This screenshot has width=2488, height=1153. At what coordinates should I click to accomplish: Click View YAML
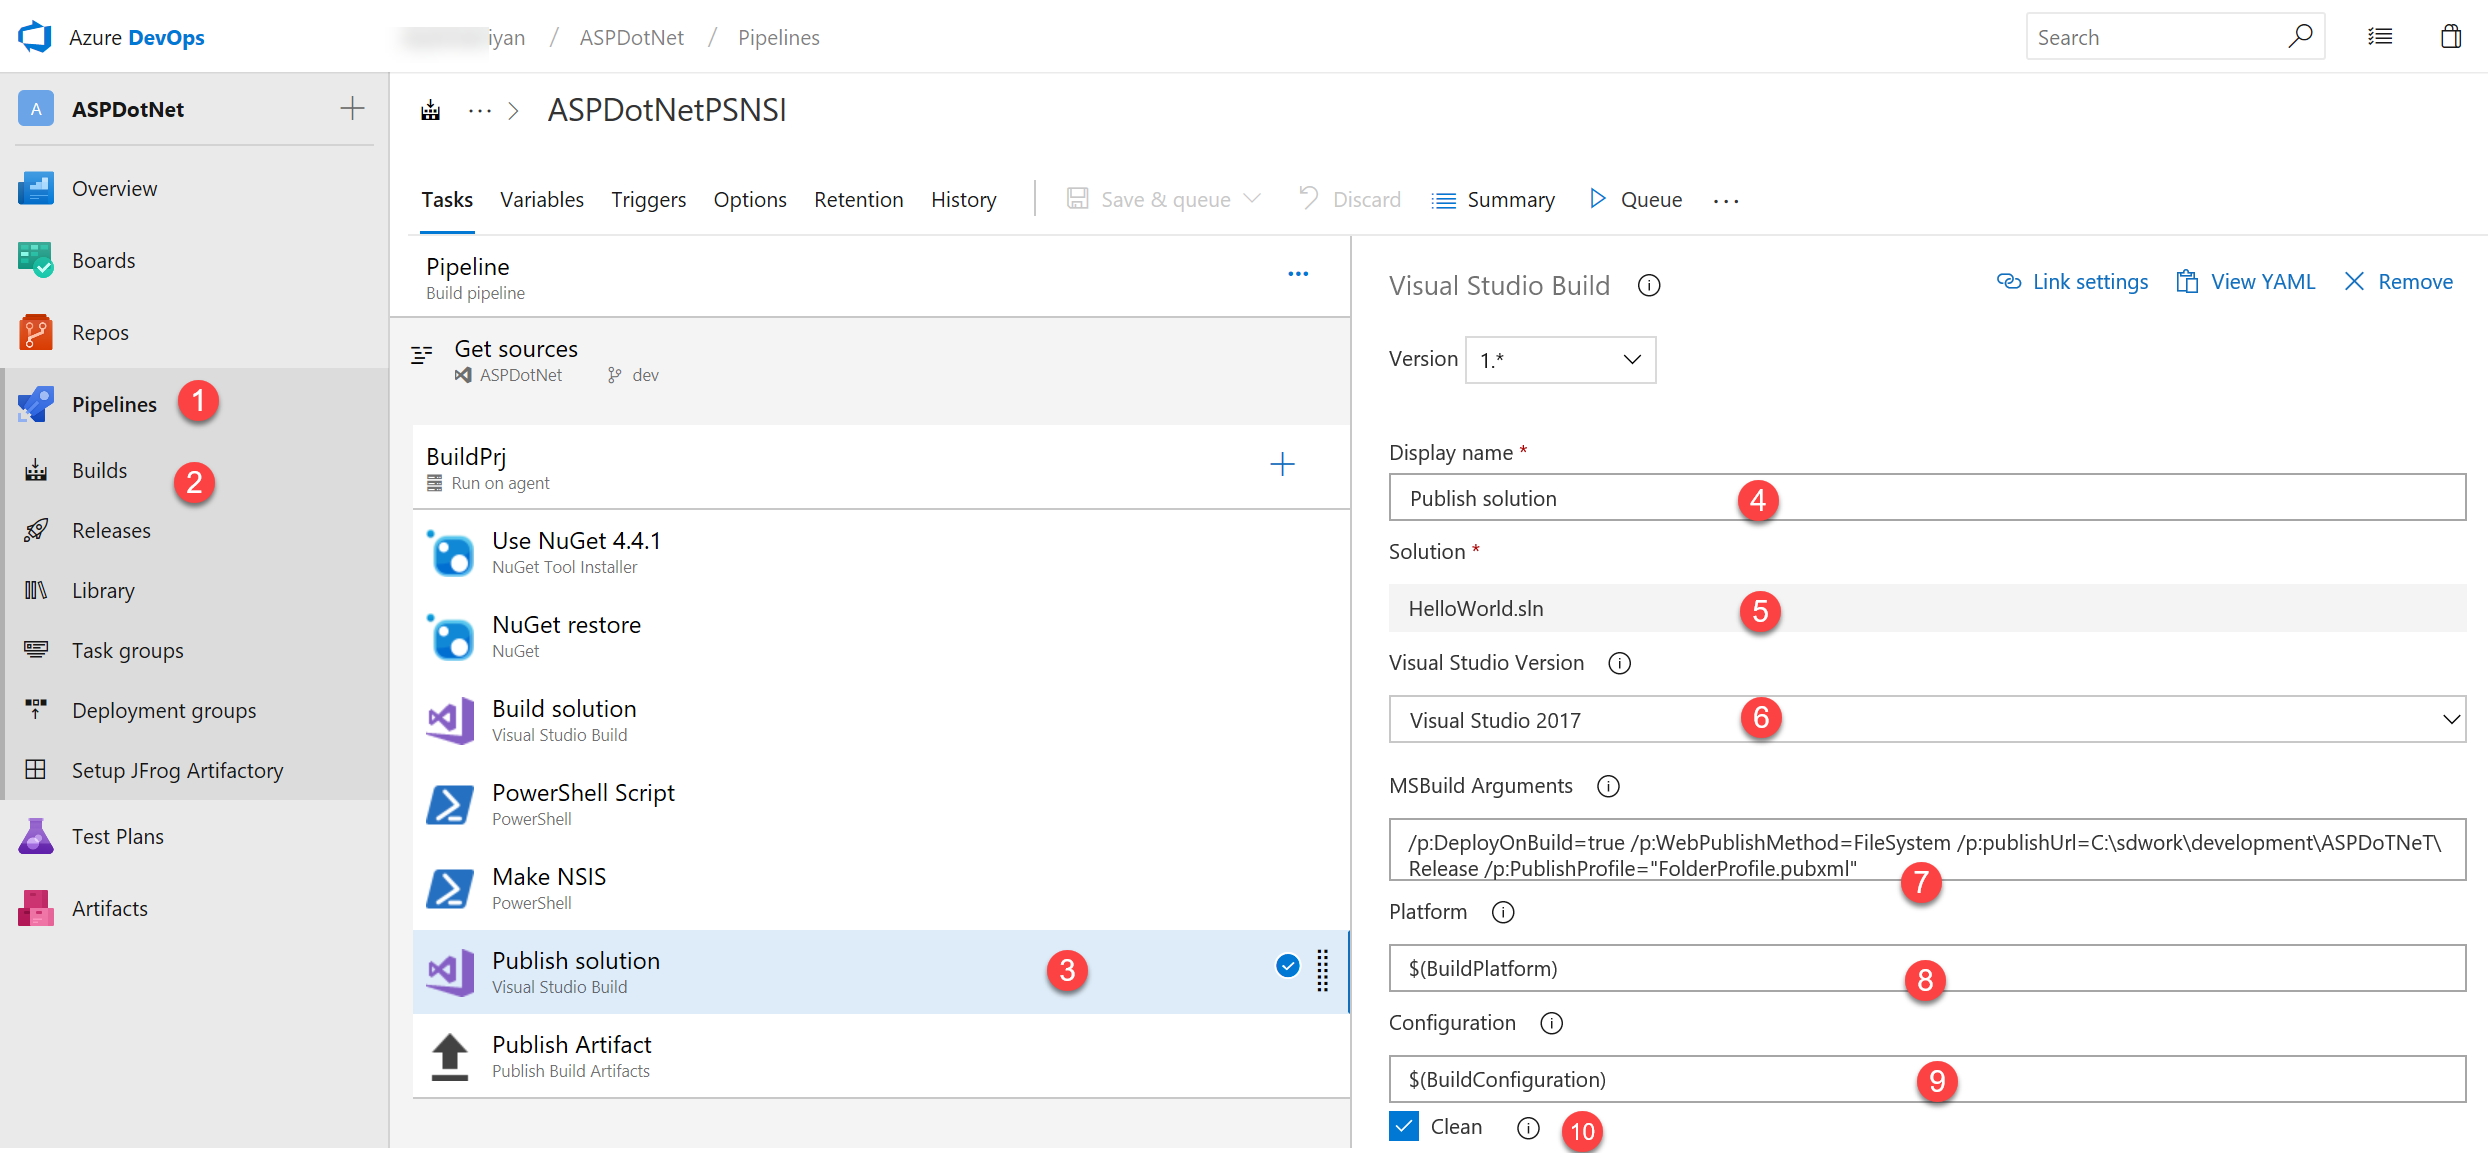pos(2246,282)
